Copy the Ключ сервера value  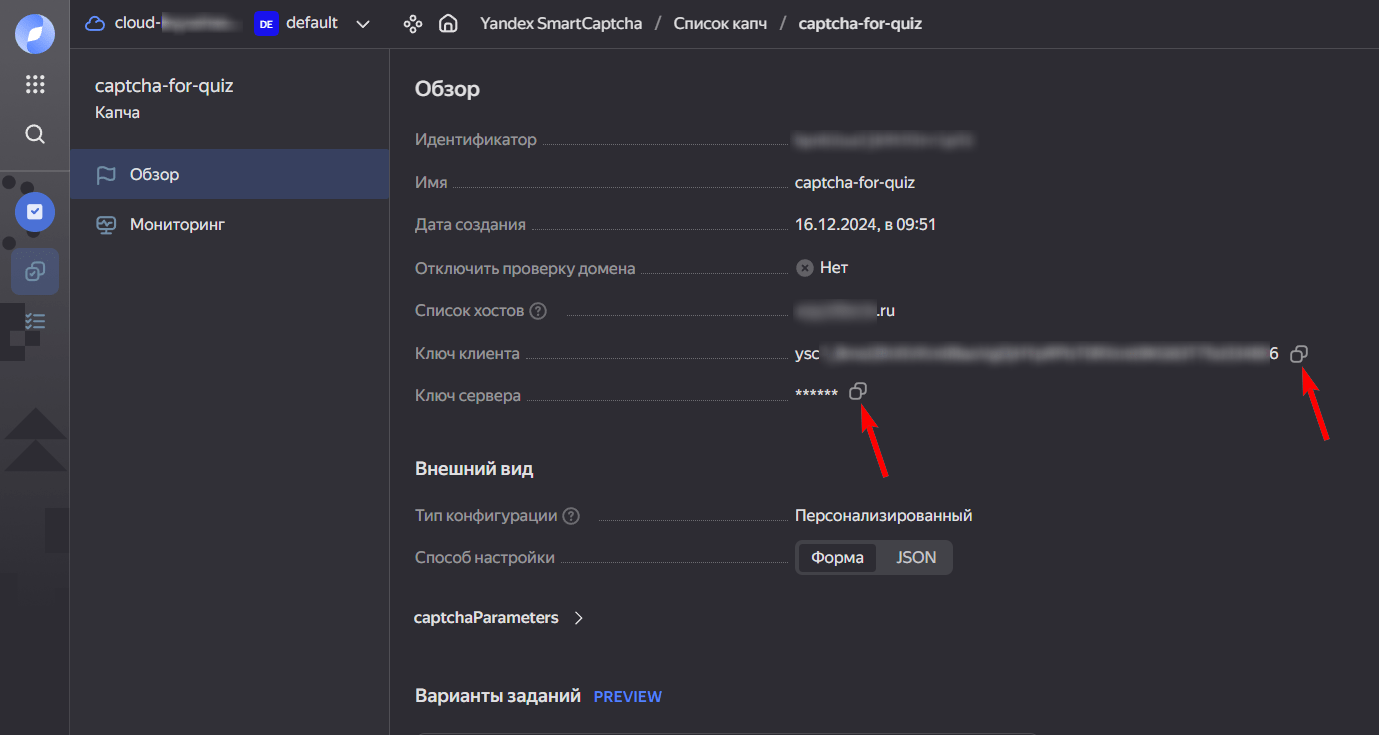point(857,391)
